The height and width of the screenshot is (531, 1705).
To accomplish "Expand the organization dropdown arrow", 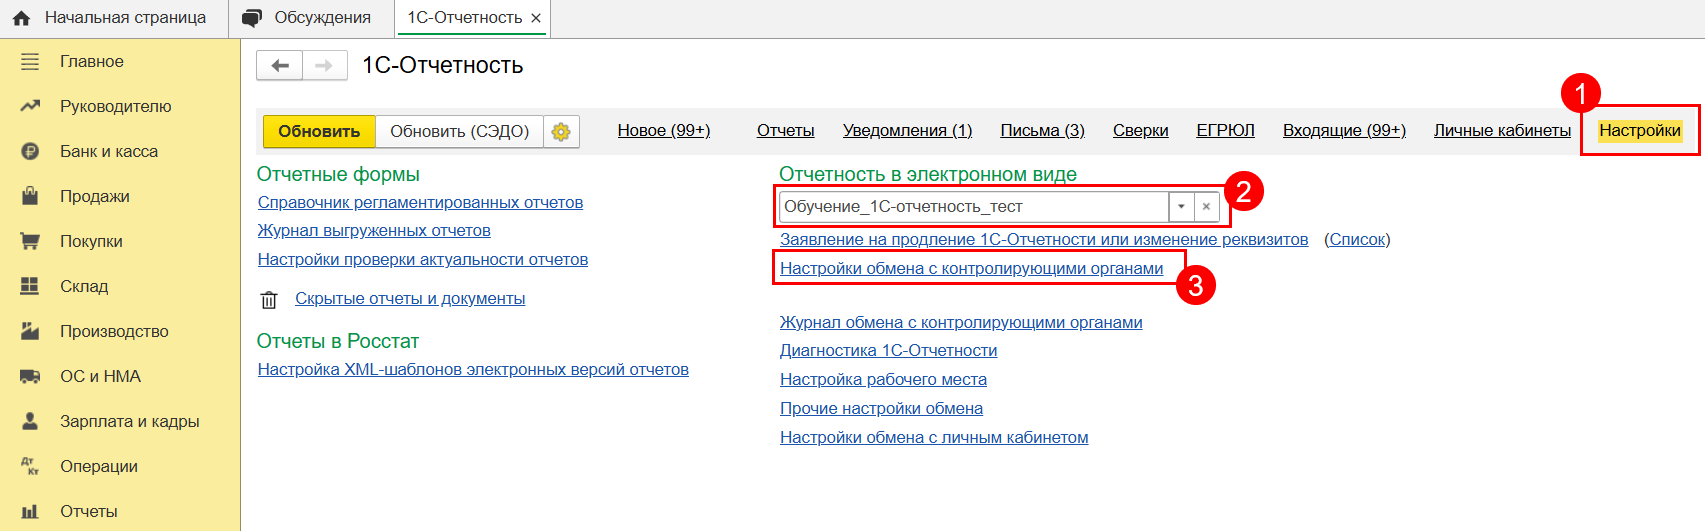I will (1181, 207).
